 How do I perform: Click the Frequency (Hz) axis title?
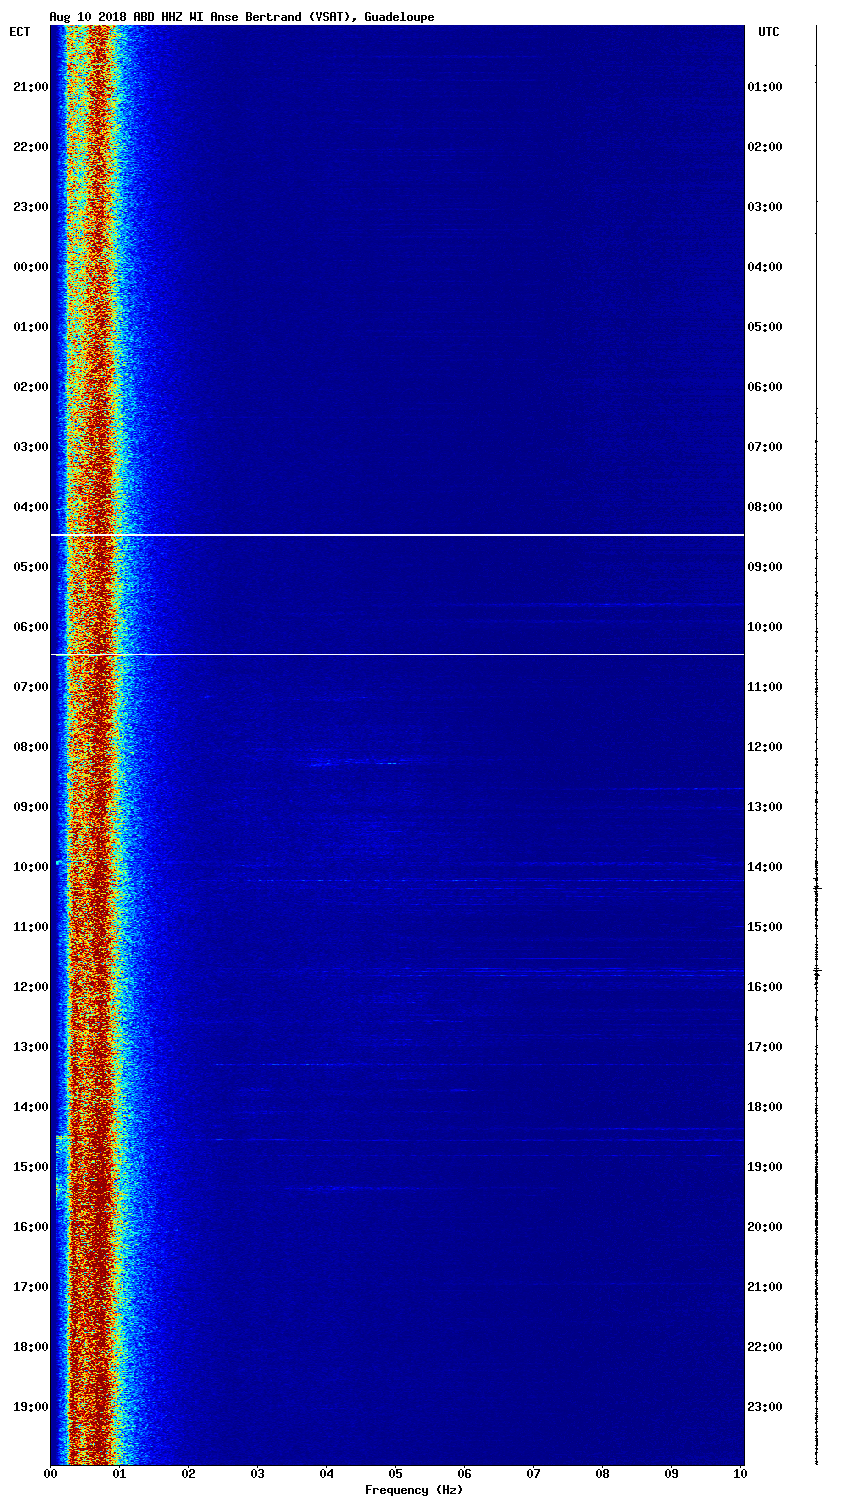pos(413,1490)
